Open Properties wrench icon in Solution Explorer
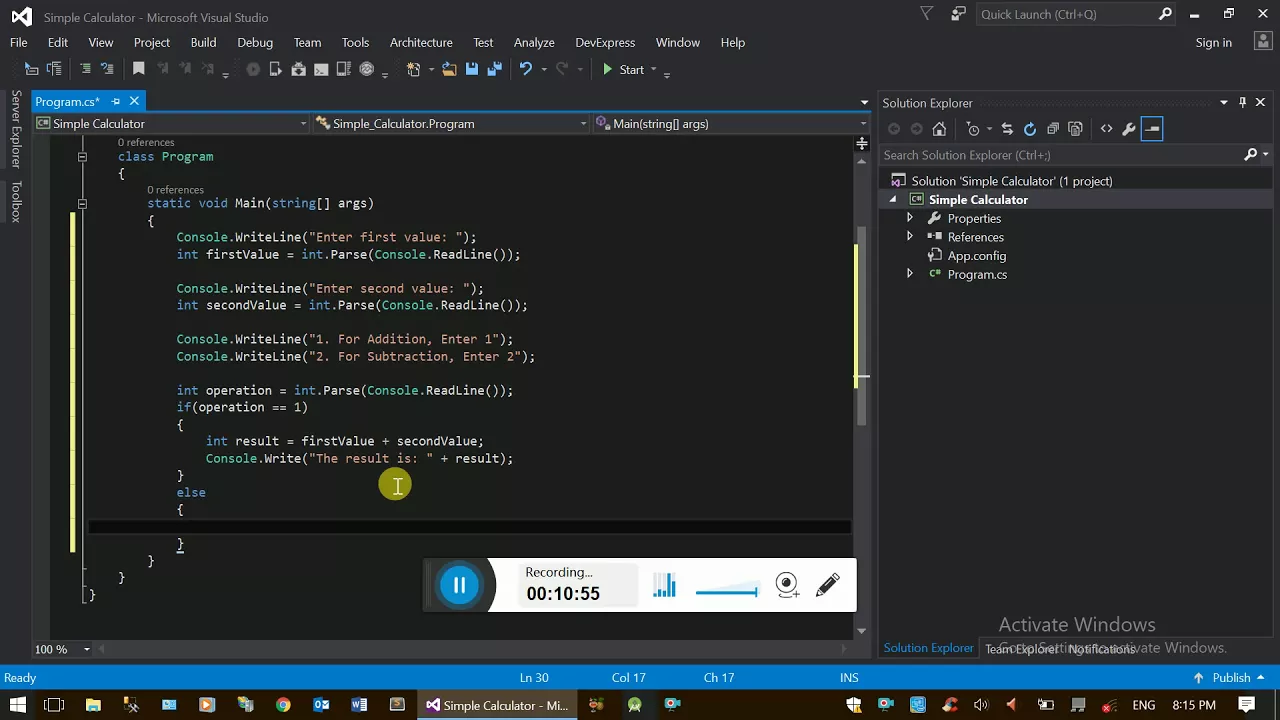This screenshot has height=720, width=1280. click(x=1129, y=129)
